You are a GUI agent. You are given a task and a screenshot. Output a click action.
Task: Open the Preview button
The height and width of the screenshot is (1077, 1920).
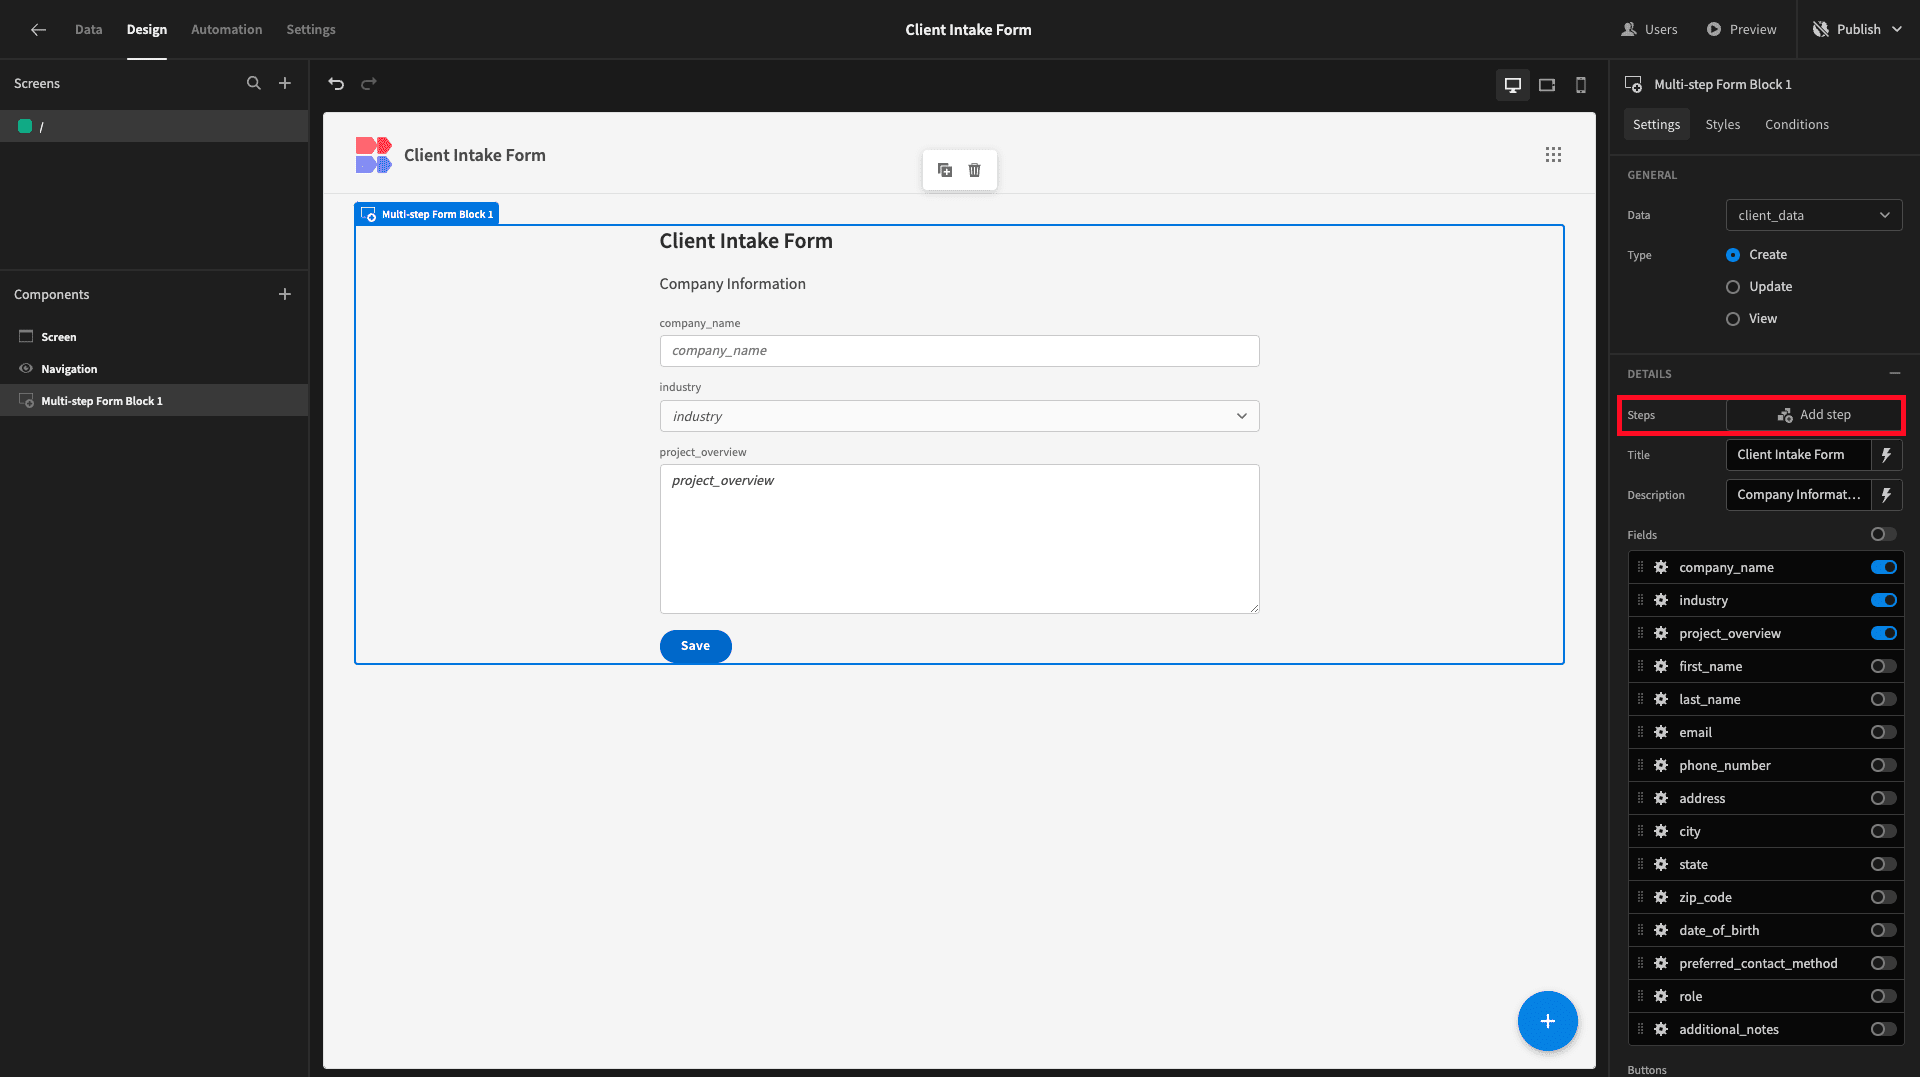pyautogui.click(x=1741, y=29)
